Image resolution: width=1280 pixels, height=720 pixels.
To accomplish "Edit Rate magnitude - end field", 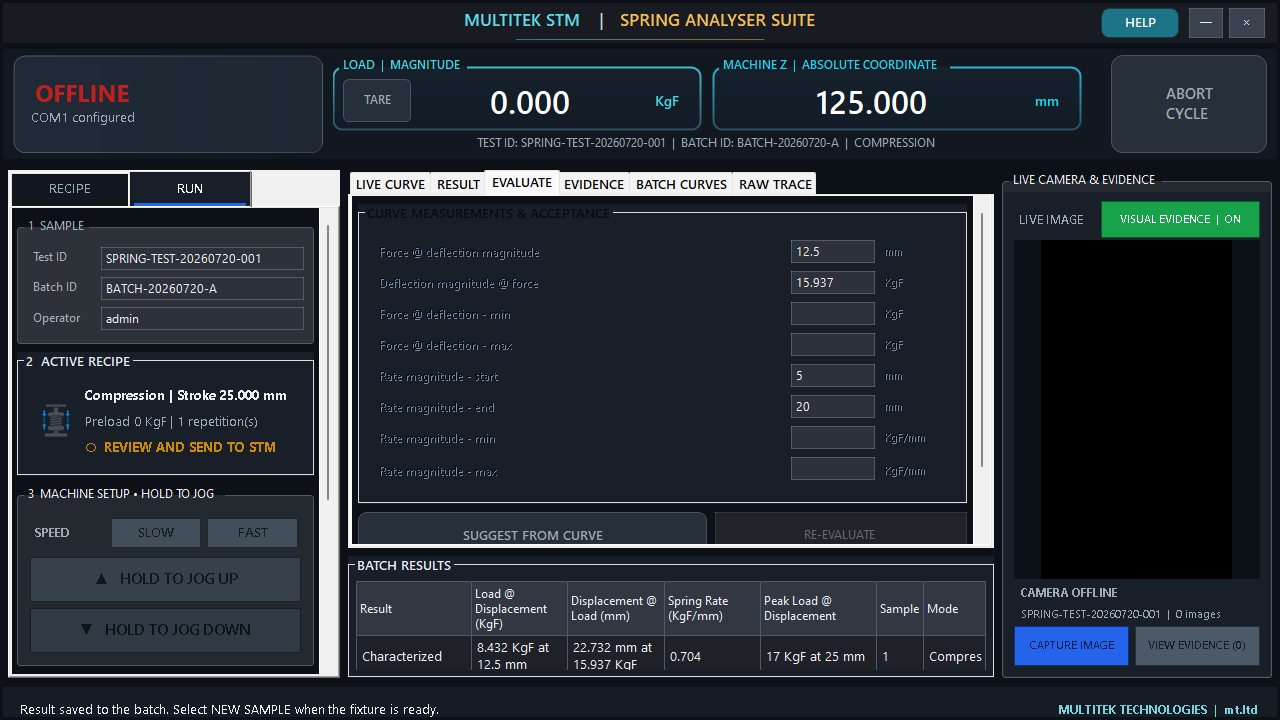I will point(833,407).
